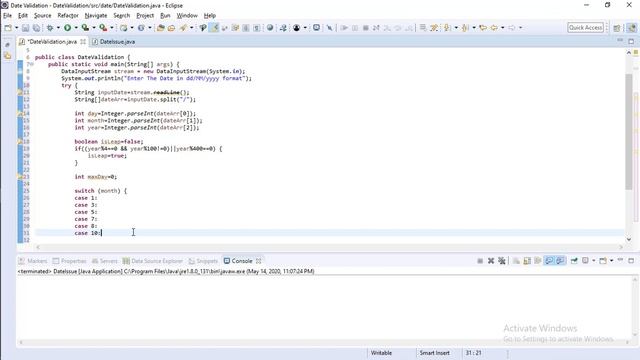
Task: Switch to the Snippets view tab
Action: pyautogui.click(x=203, y=261)
